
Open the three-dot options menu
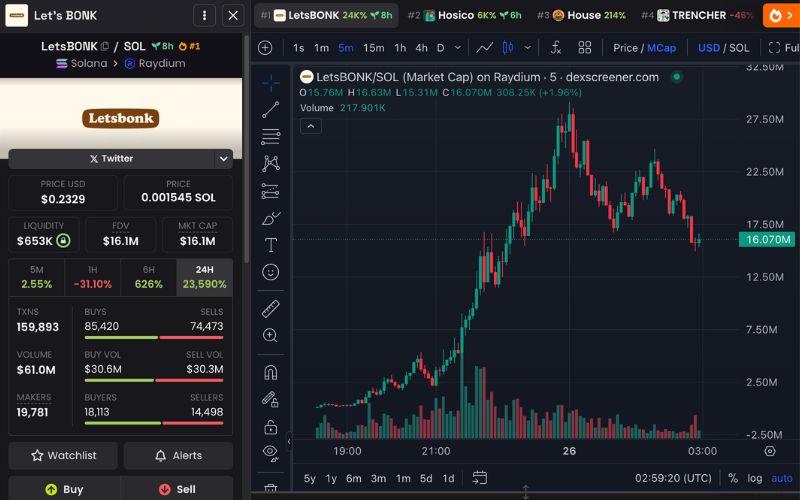[x=204, y=16]
